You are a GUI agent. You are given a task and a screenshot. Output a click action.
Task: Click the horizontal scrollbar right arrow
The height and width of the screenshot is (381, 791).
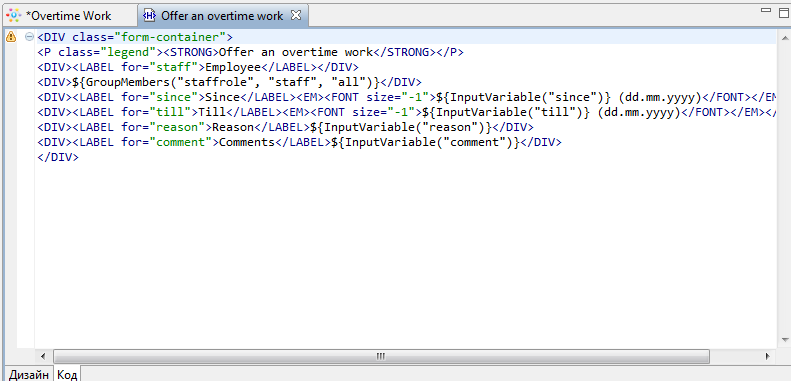point(767,356)
